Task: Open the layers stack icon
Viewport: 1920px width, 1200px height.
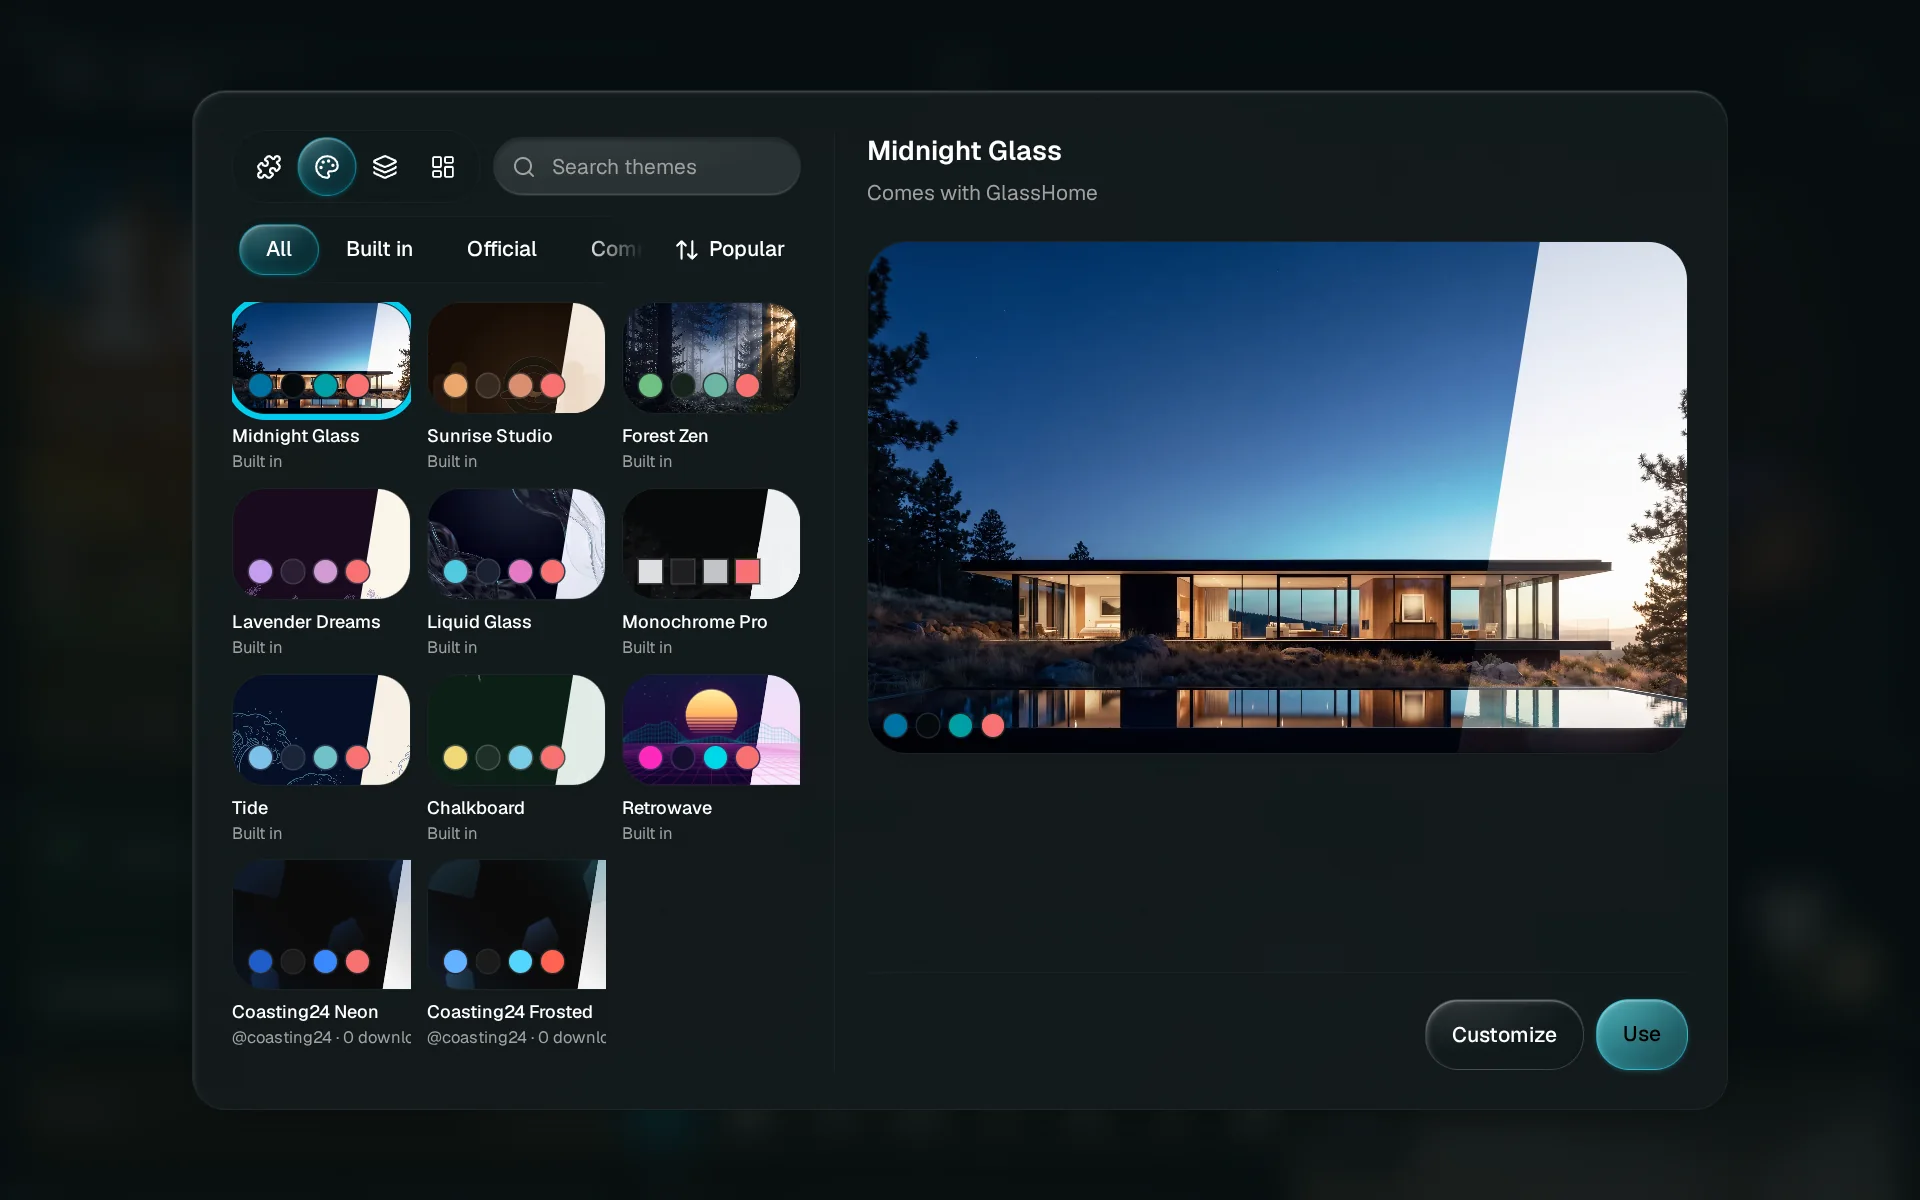Action: (x=385, y=167)
